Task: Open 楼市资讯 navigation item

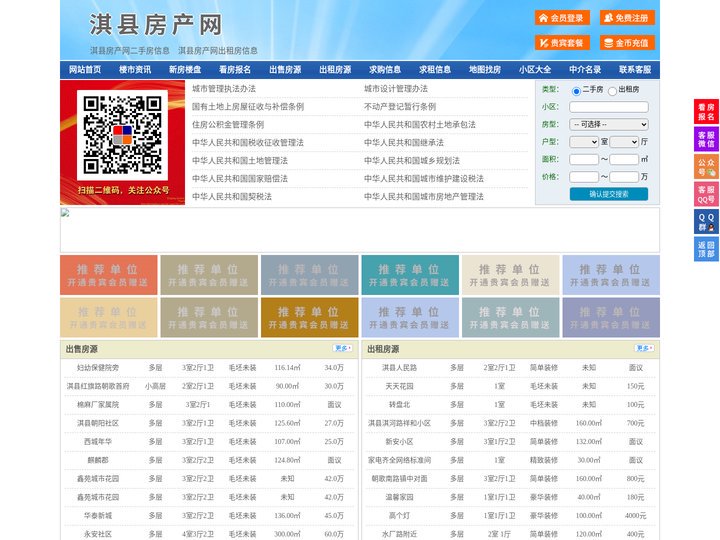Action: [x=135, y=70]
